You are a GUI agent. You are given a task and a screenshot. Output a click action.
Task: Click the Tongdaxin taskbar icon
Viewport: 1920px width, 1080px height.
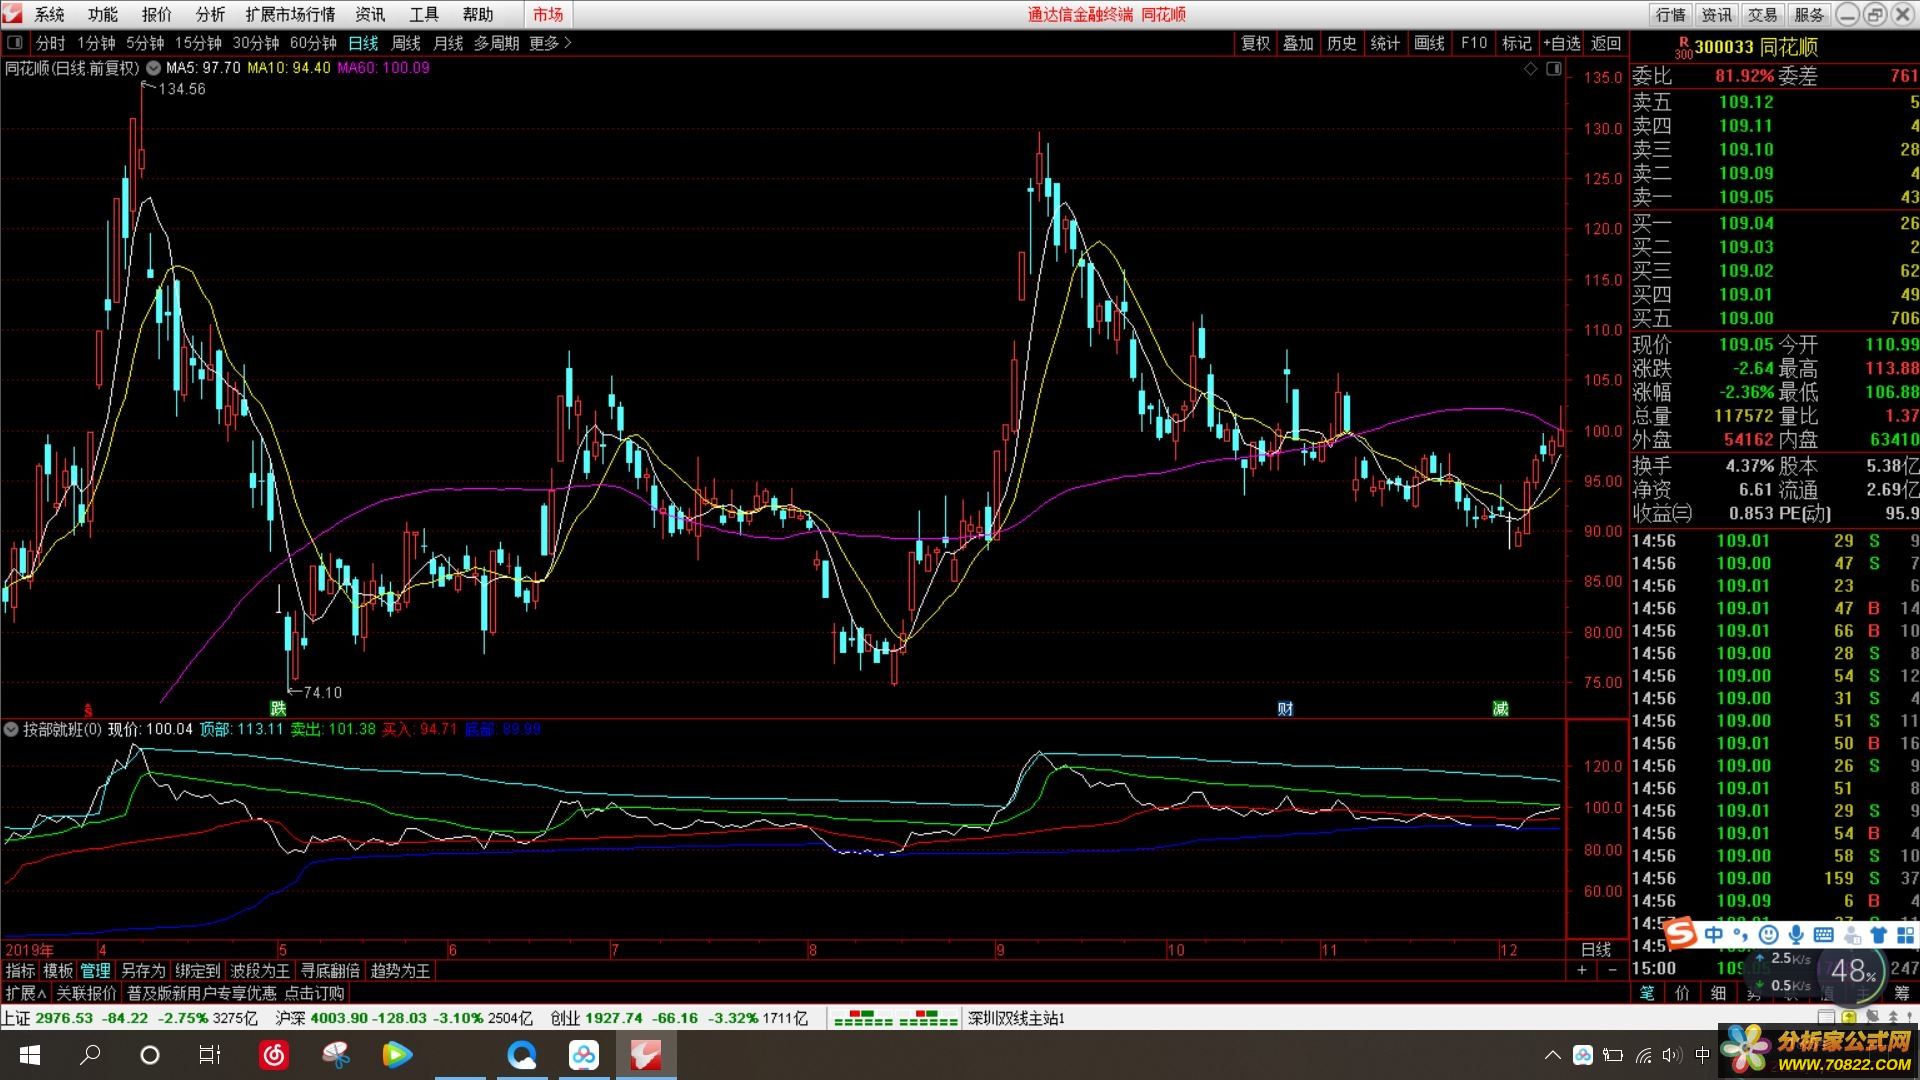point(646,1055)
